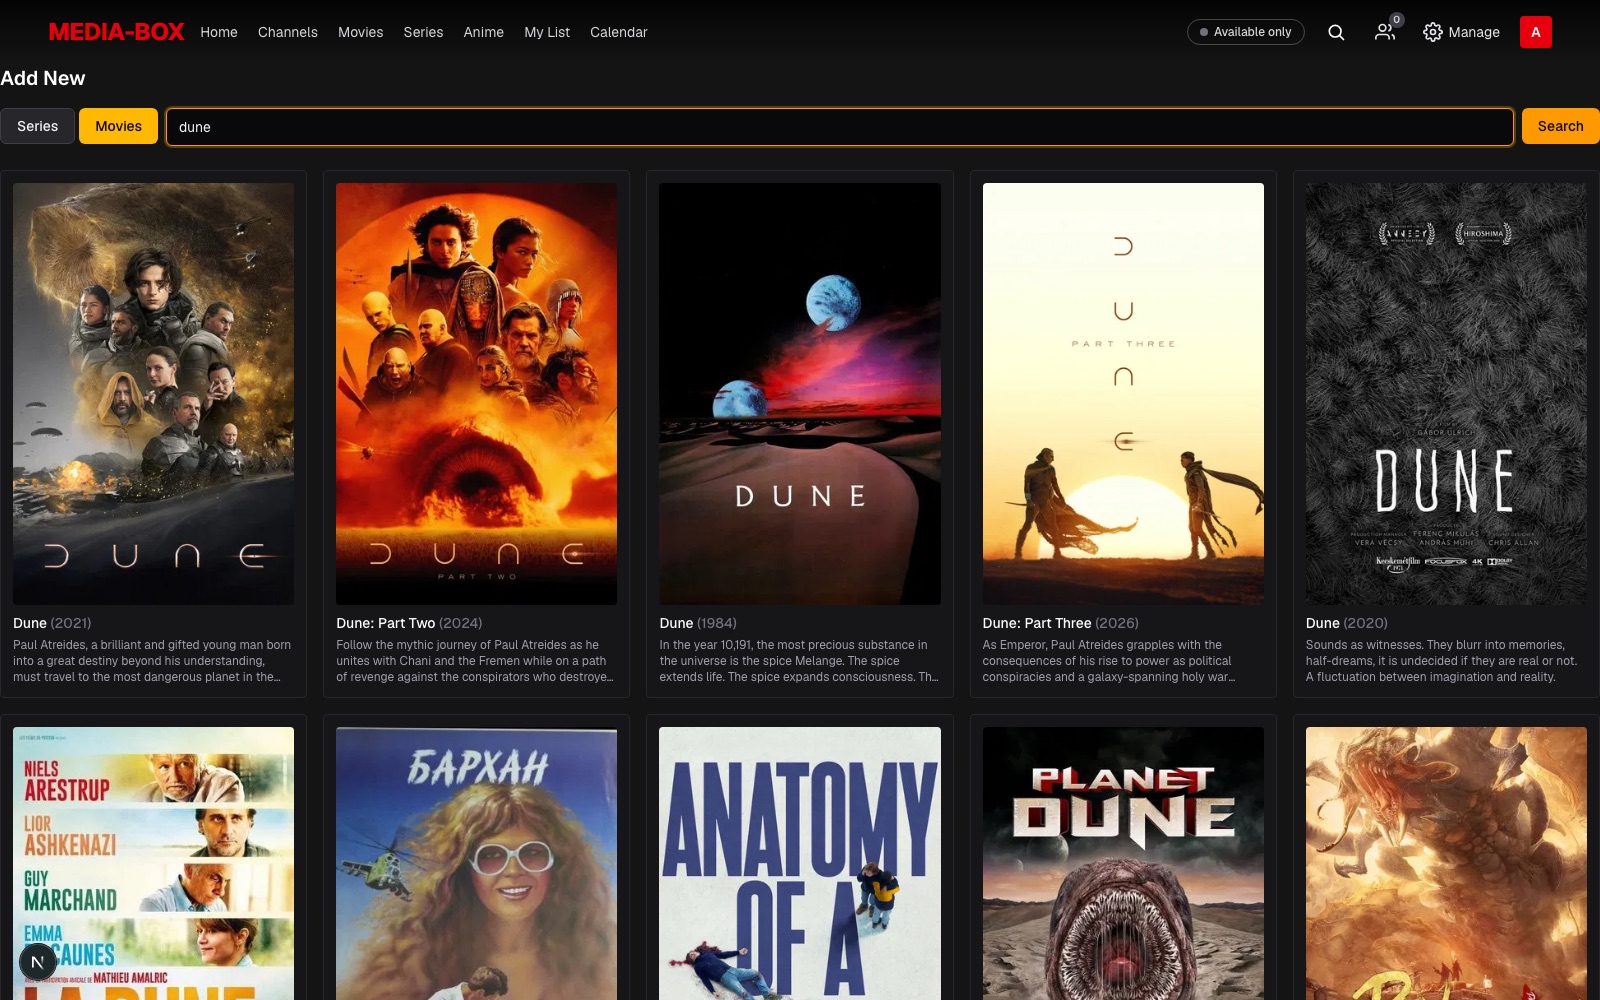Toggle the Available only filter

point(1246,32)
